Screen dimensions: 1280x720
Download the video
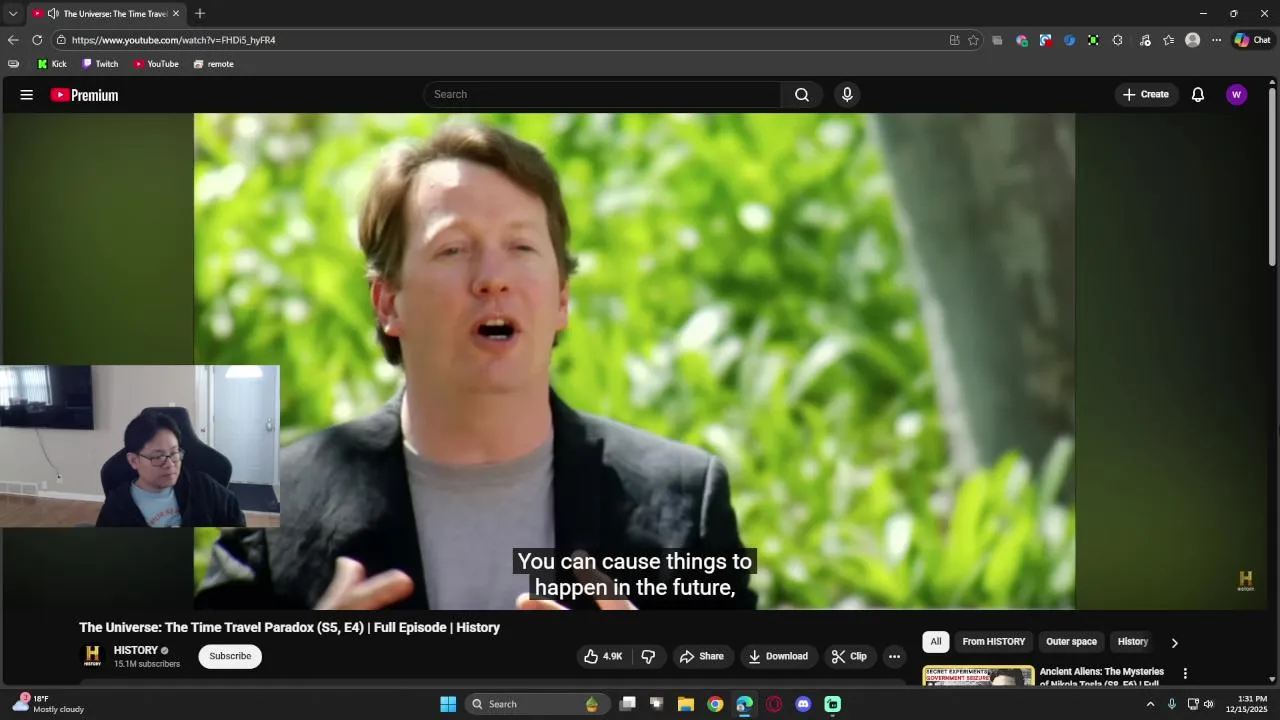tap(778, 656)
